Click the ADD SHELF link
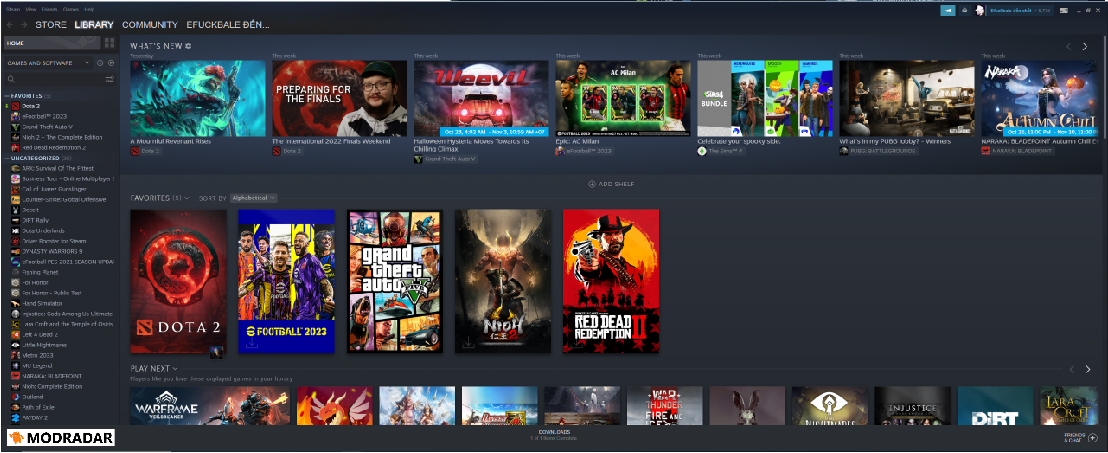The height and width of the screenshot is (453, 1108). tap(611, 184)
